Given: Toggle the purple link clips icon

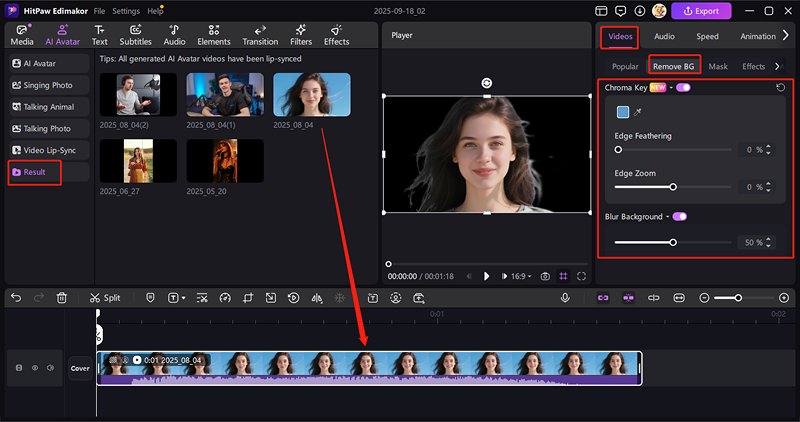Looking at the screenshot, I should coord(603,298).
